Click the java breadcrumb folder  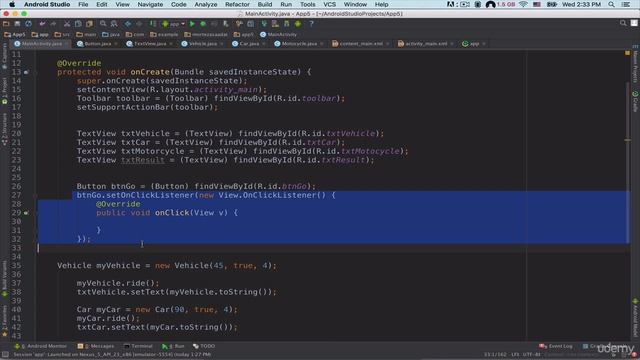click(x=111, y=35)
